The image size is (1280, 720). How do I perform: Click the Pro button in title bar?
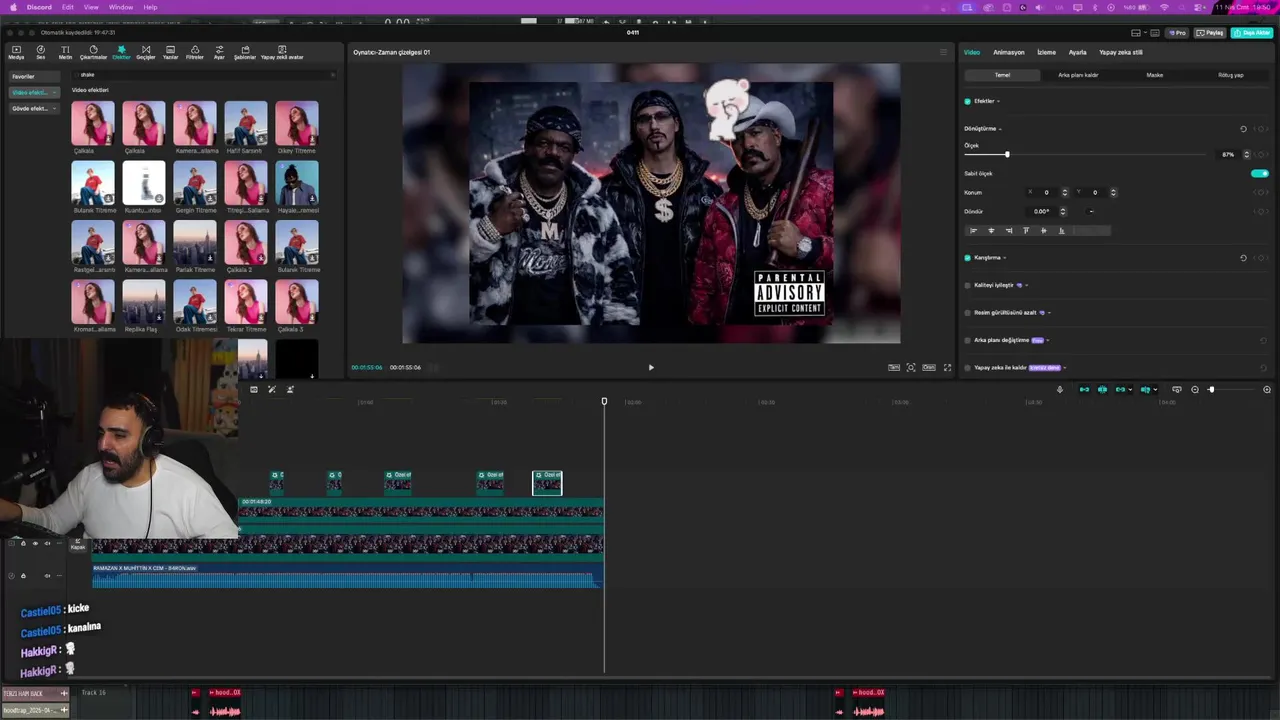point(1178,33)
